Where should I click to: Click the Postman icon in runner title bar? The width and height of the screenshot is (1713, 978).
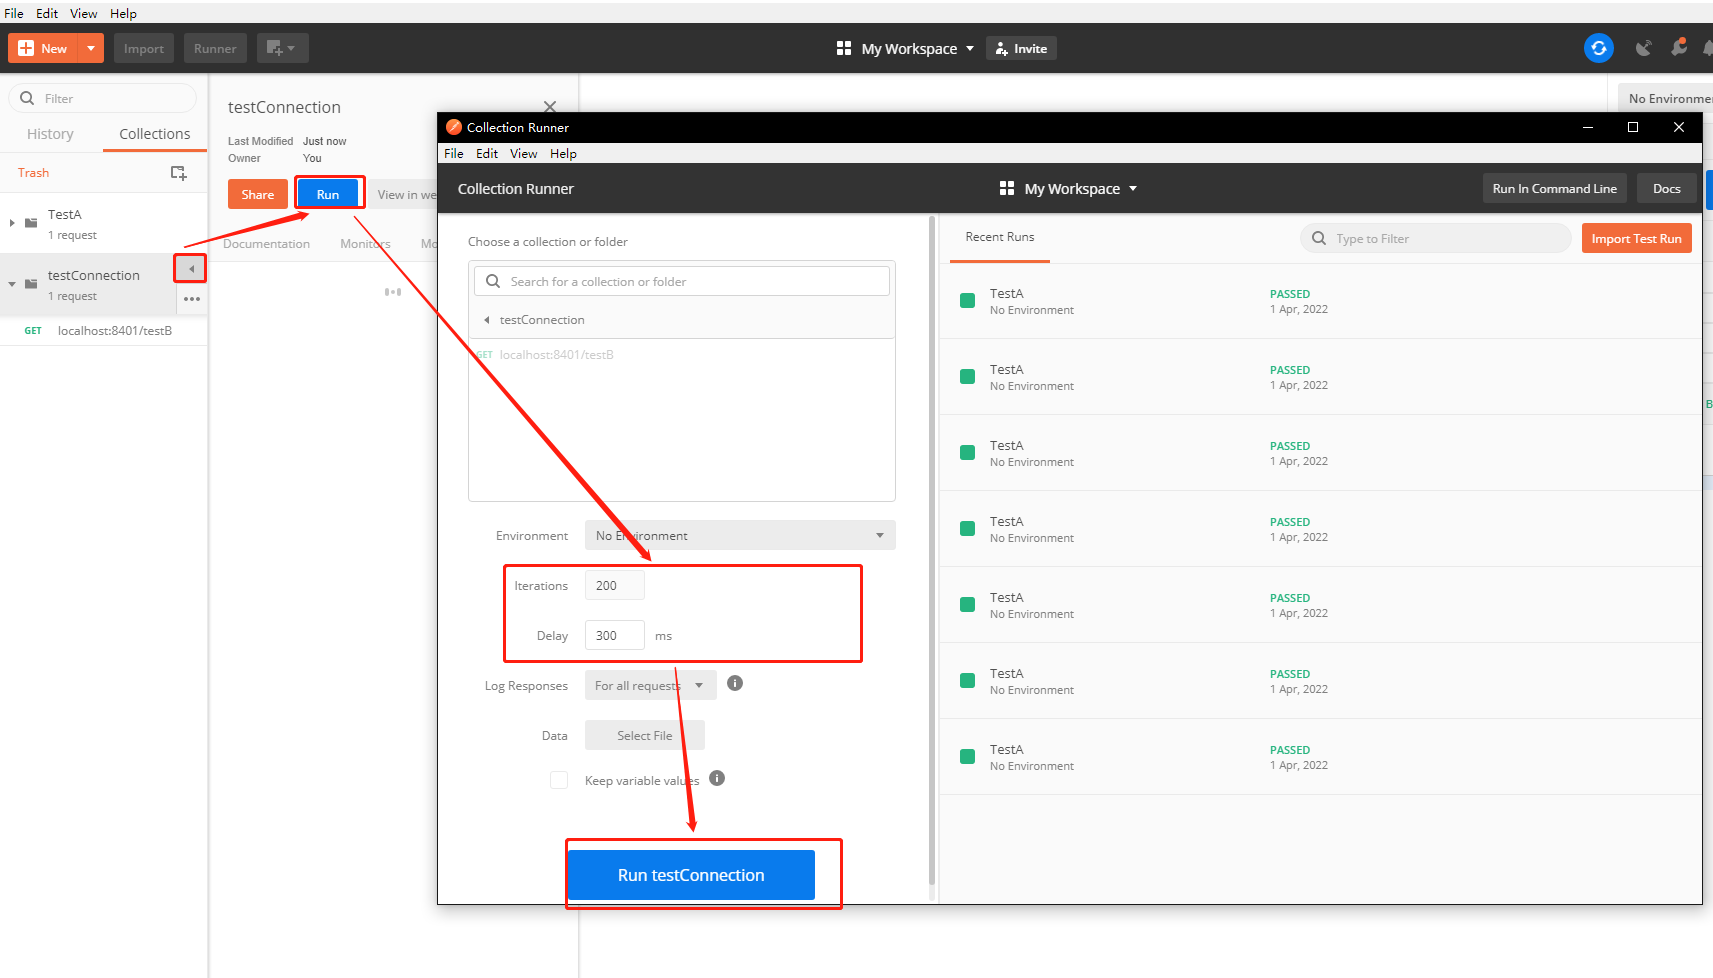454,127
